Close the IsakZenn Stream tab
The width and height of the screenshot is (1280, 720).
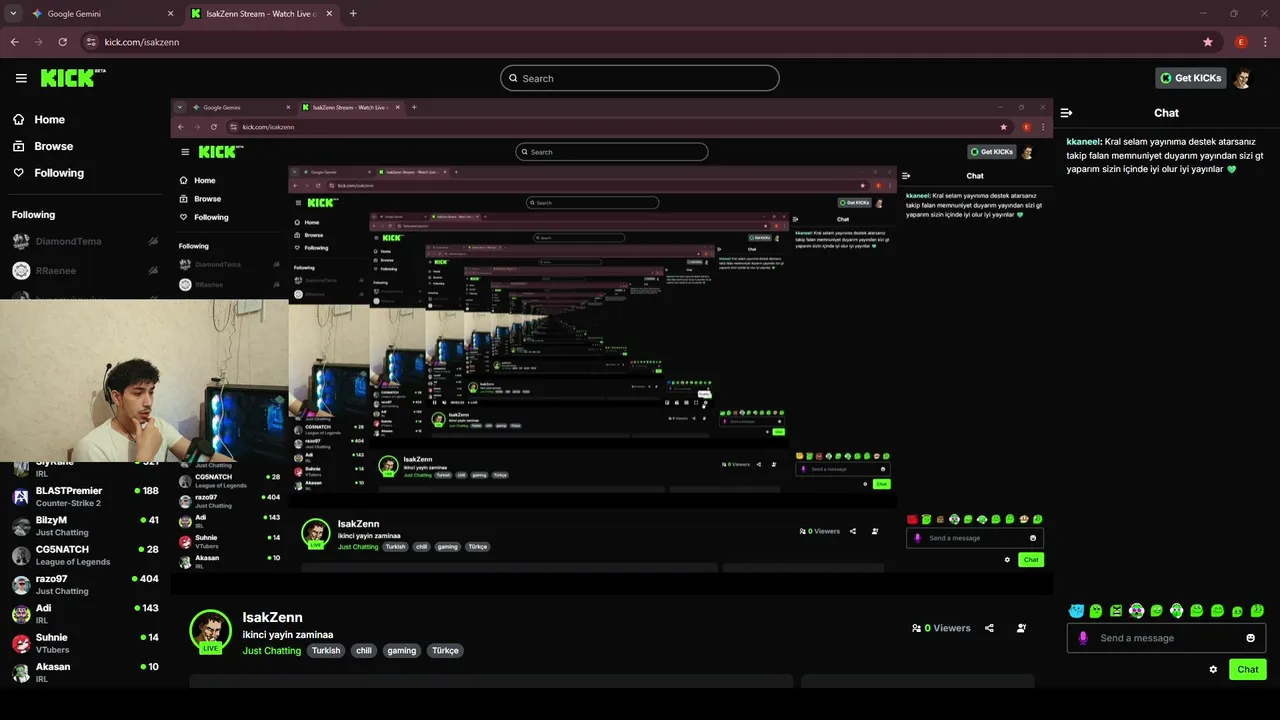(329, 14)
